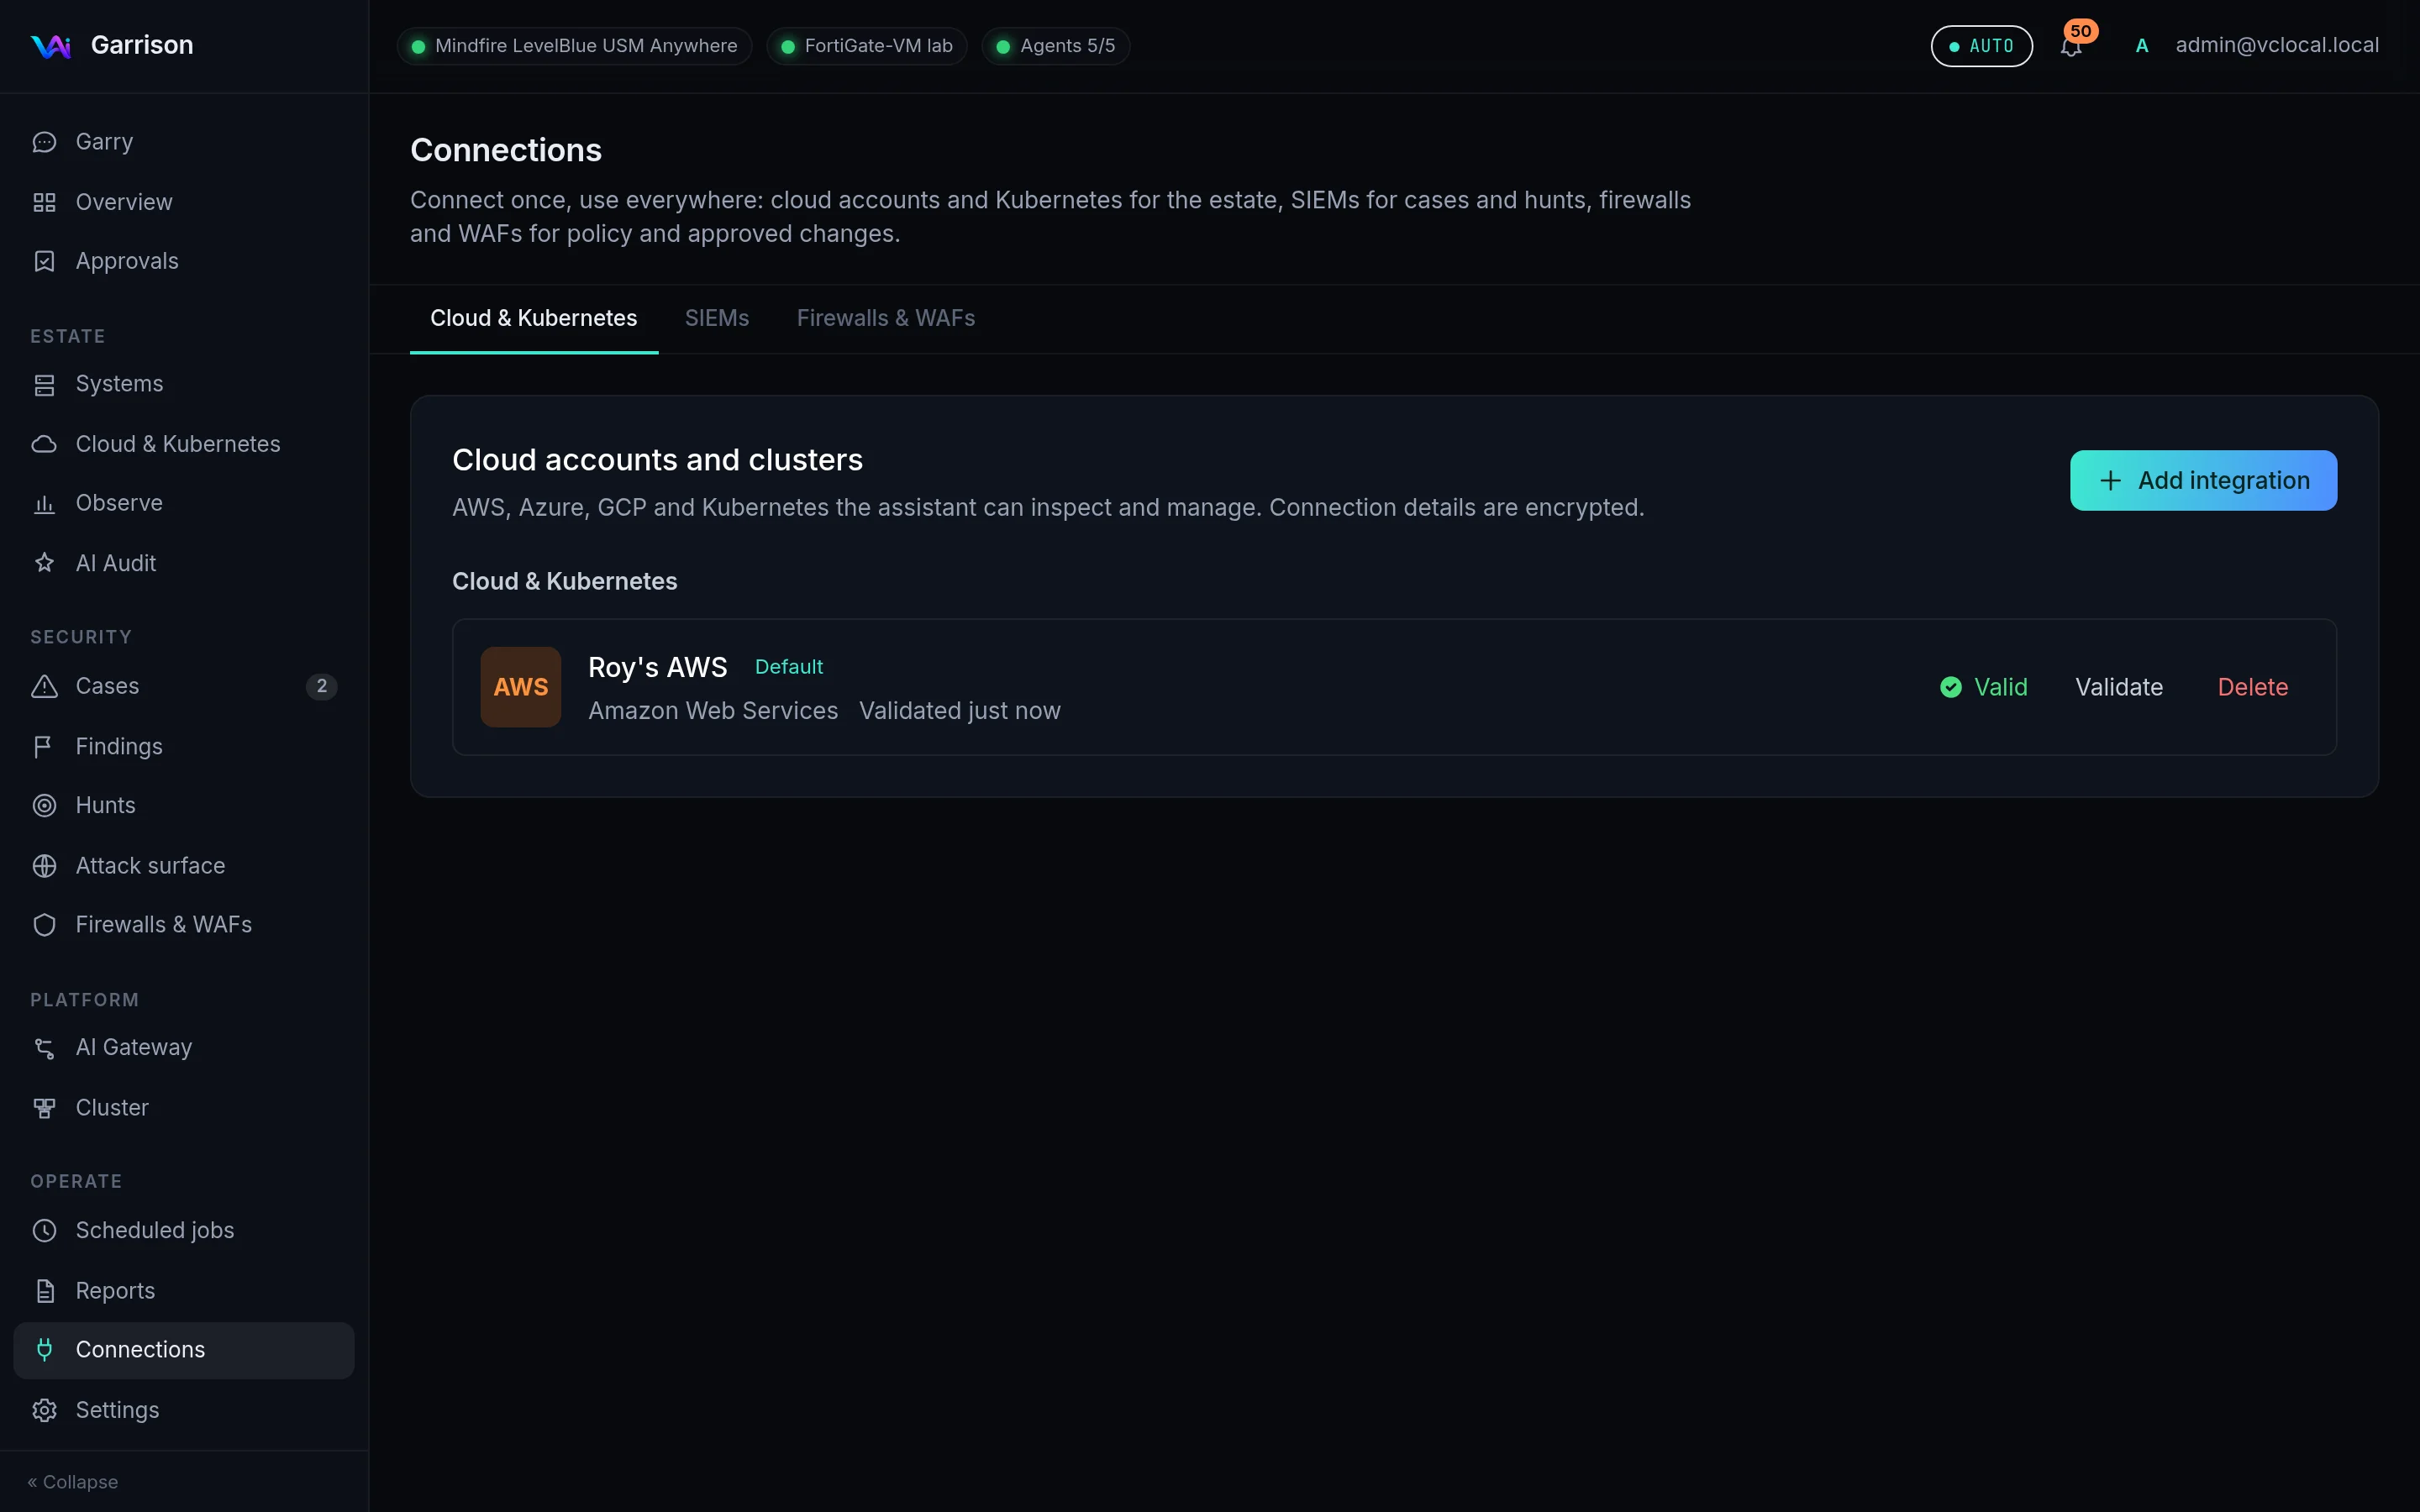This screenshot has height=1512, width=2420.
Task: Click the cloud icon beside Cloud & Kubernetes
Action: tap(44, 444)
